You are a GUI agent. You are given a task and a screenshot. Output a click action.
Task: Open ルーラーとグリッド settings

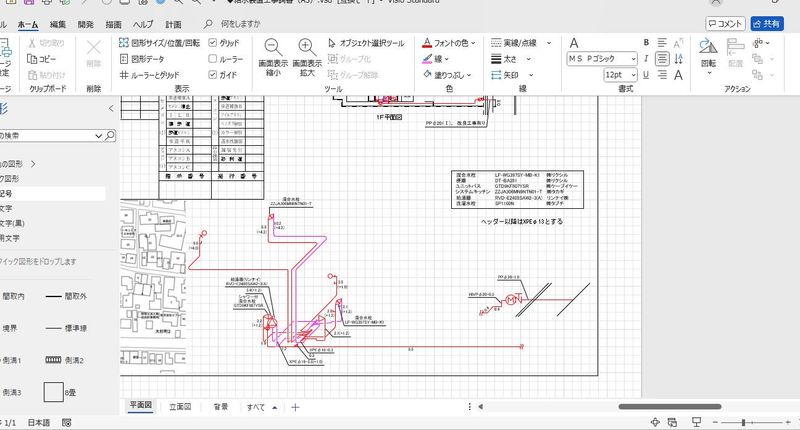tap(149, 75)
